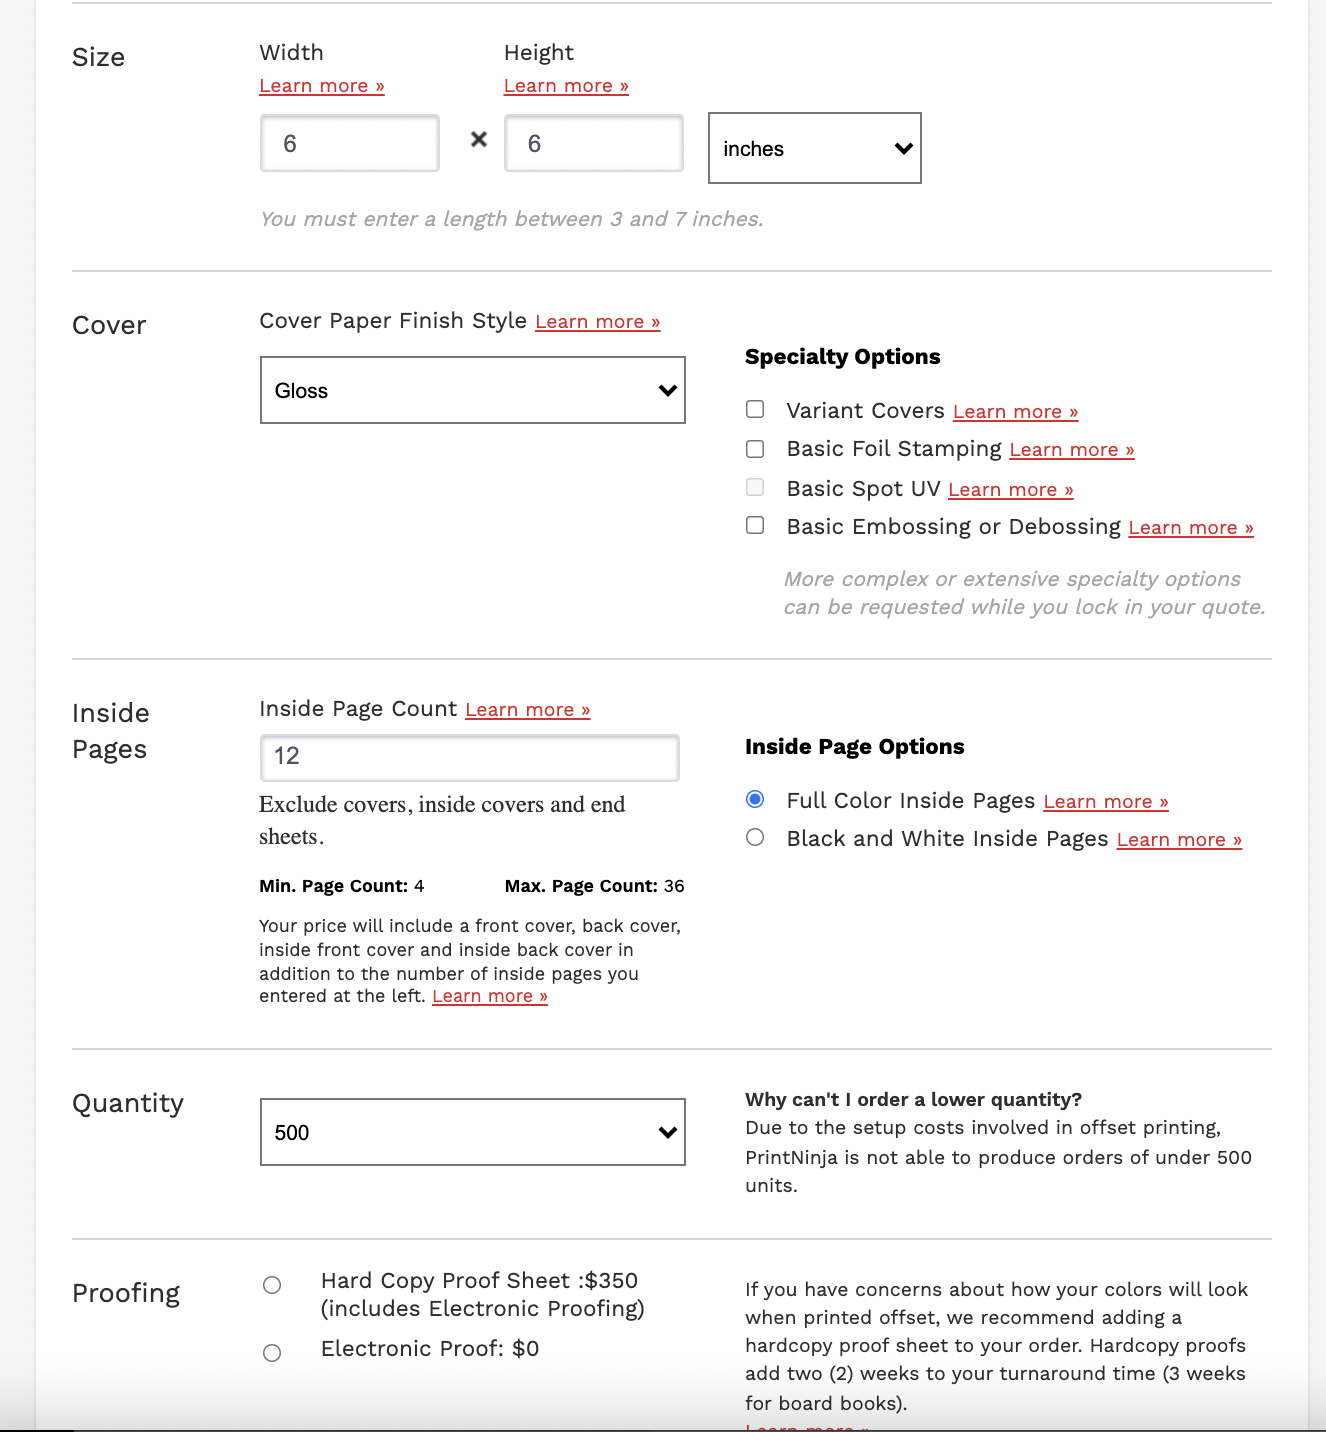Click the 'Quantity' section label

[128, 1103]
